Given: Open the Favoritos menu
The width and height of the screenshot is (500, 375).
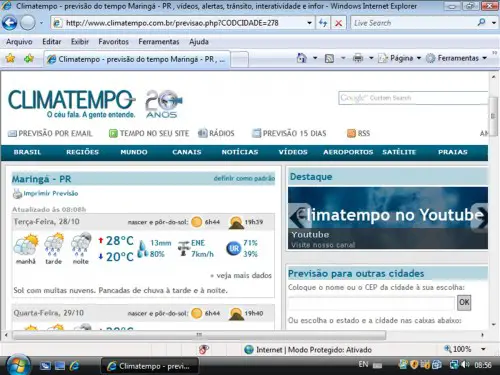Looking at the screenshot, I should [113, 42].
